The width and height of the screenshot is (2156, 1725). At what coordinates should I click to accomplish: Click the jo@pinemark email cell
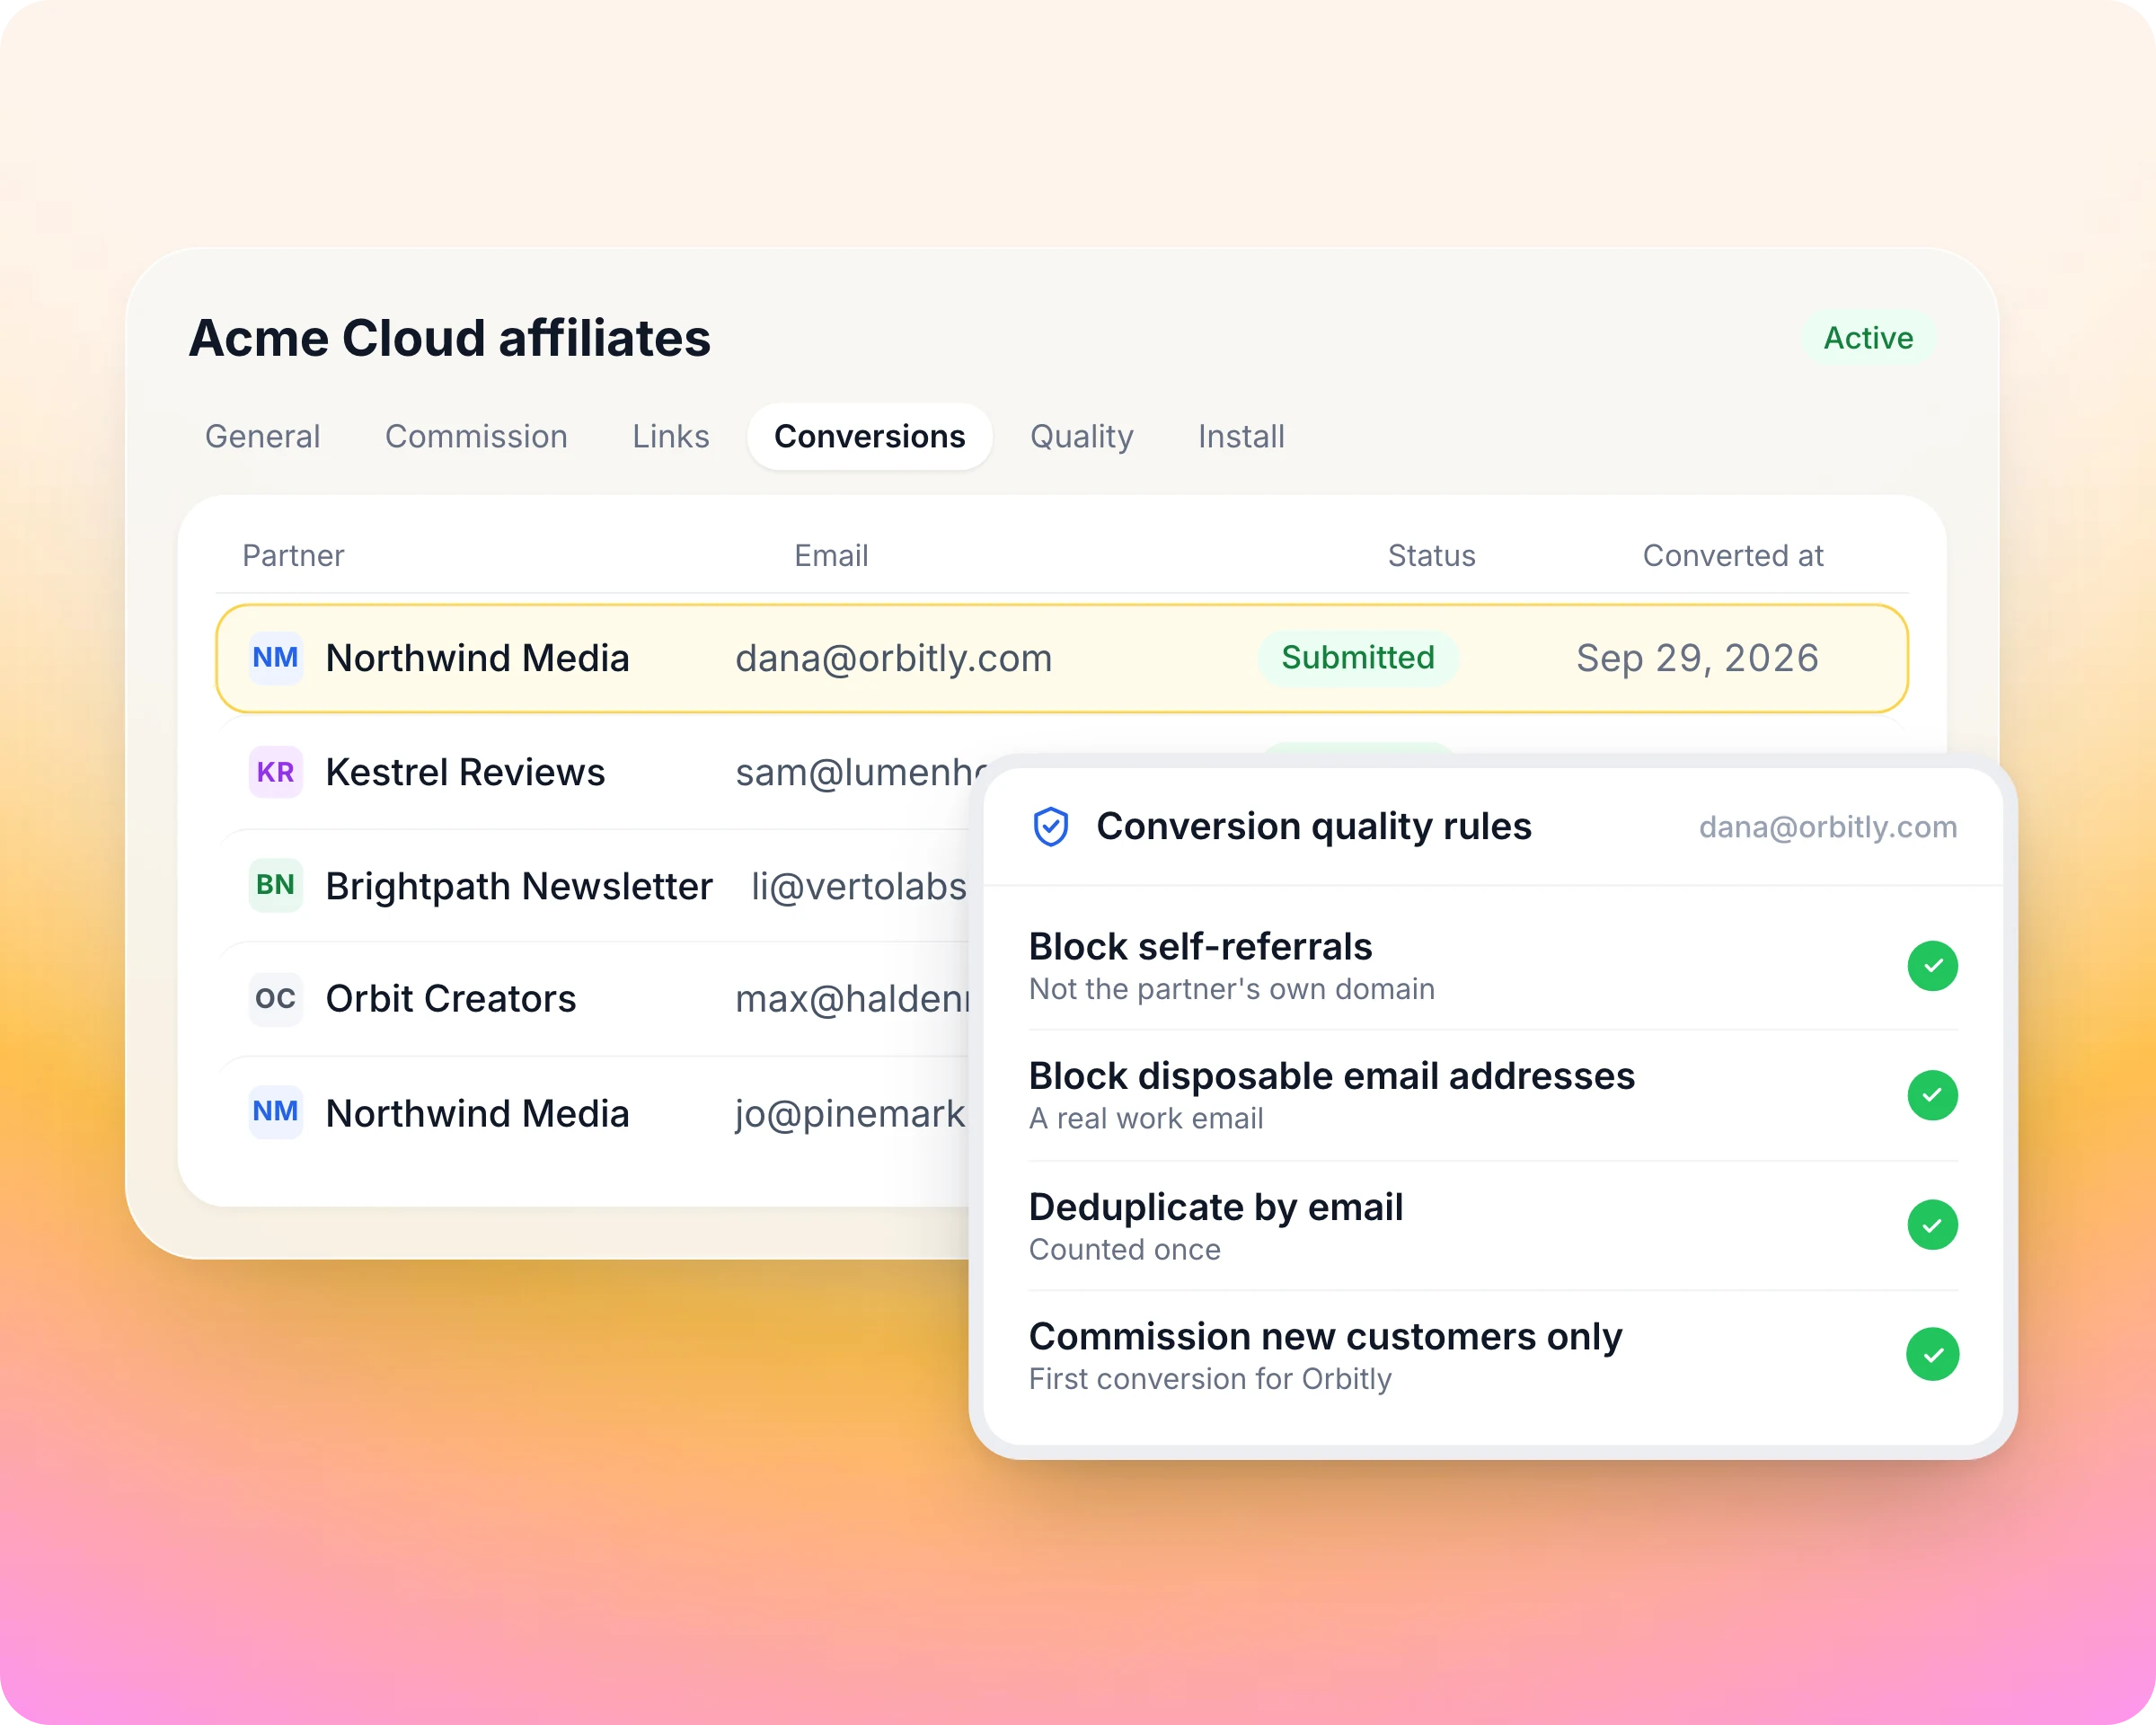850,1114
